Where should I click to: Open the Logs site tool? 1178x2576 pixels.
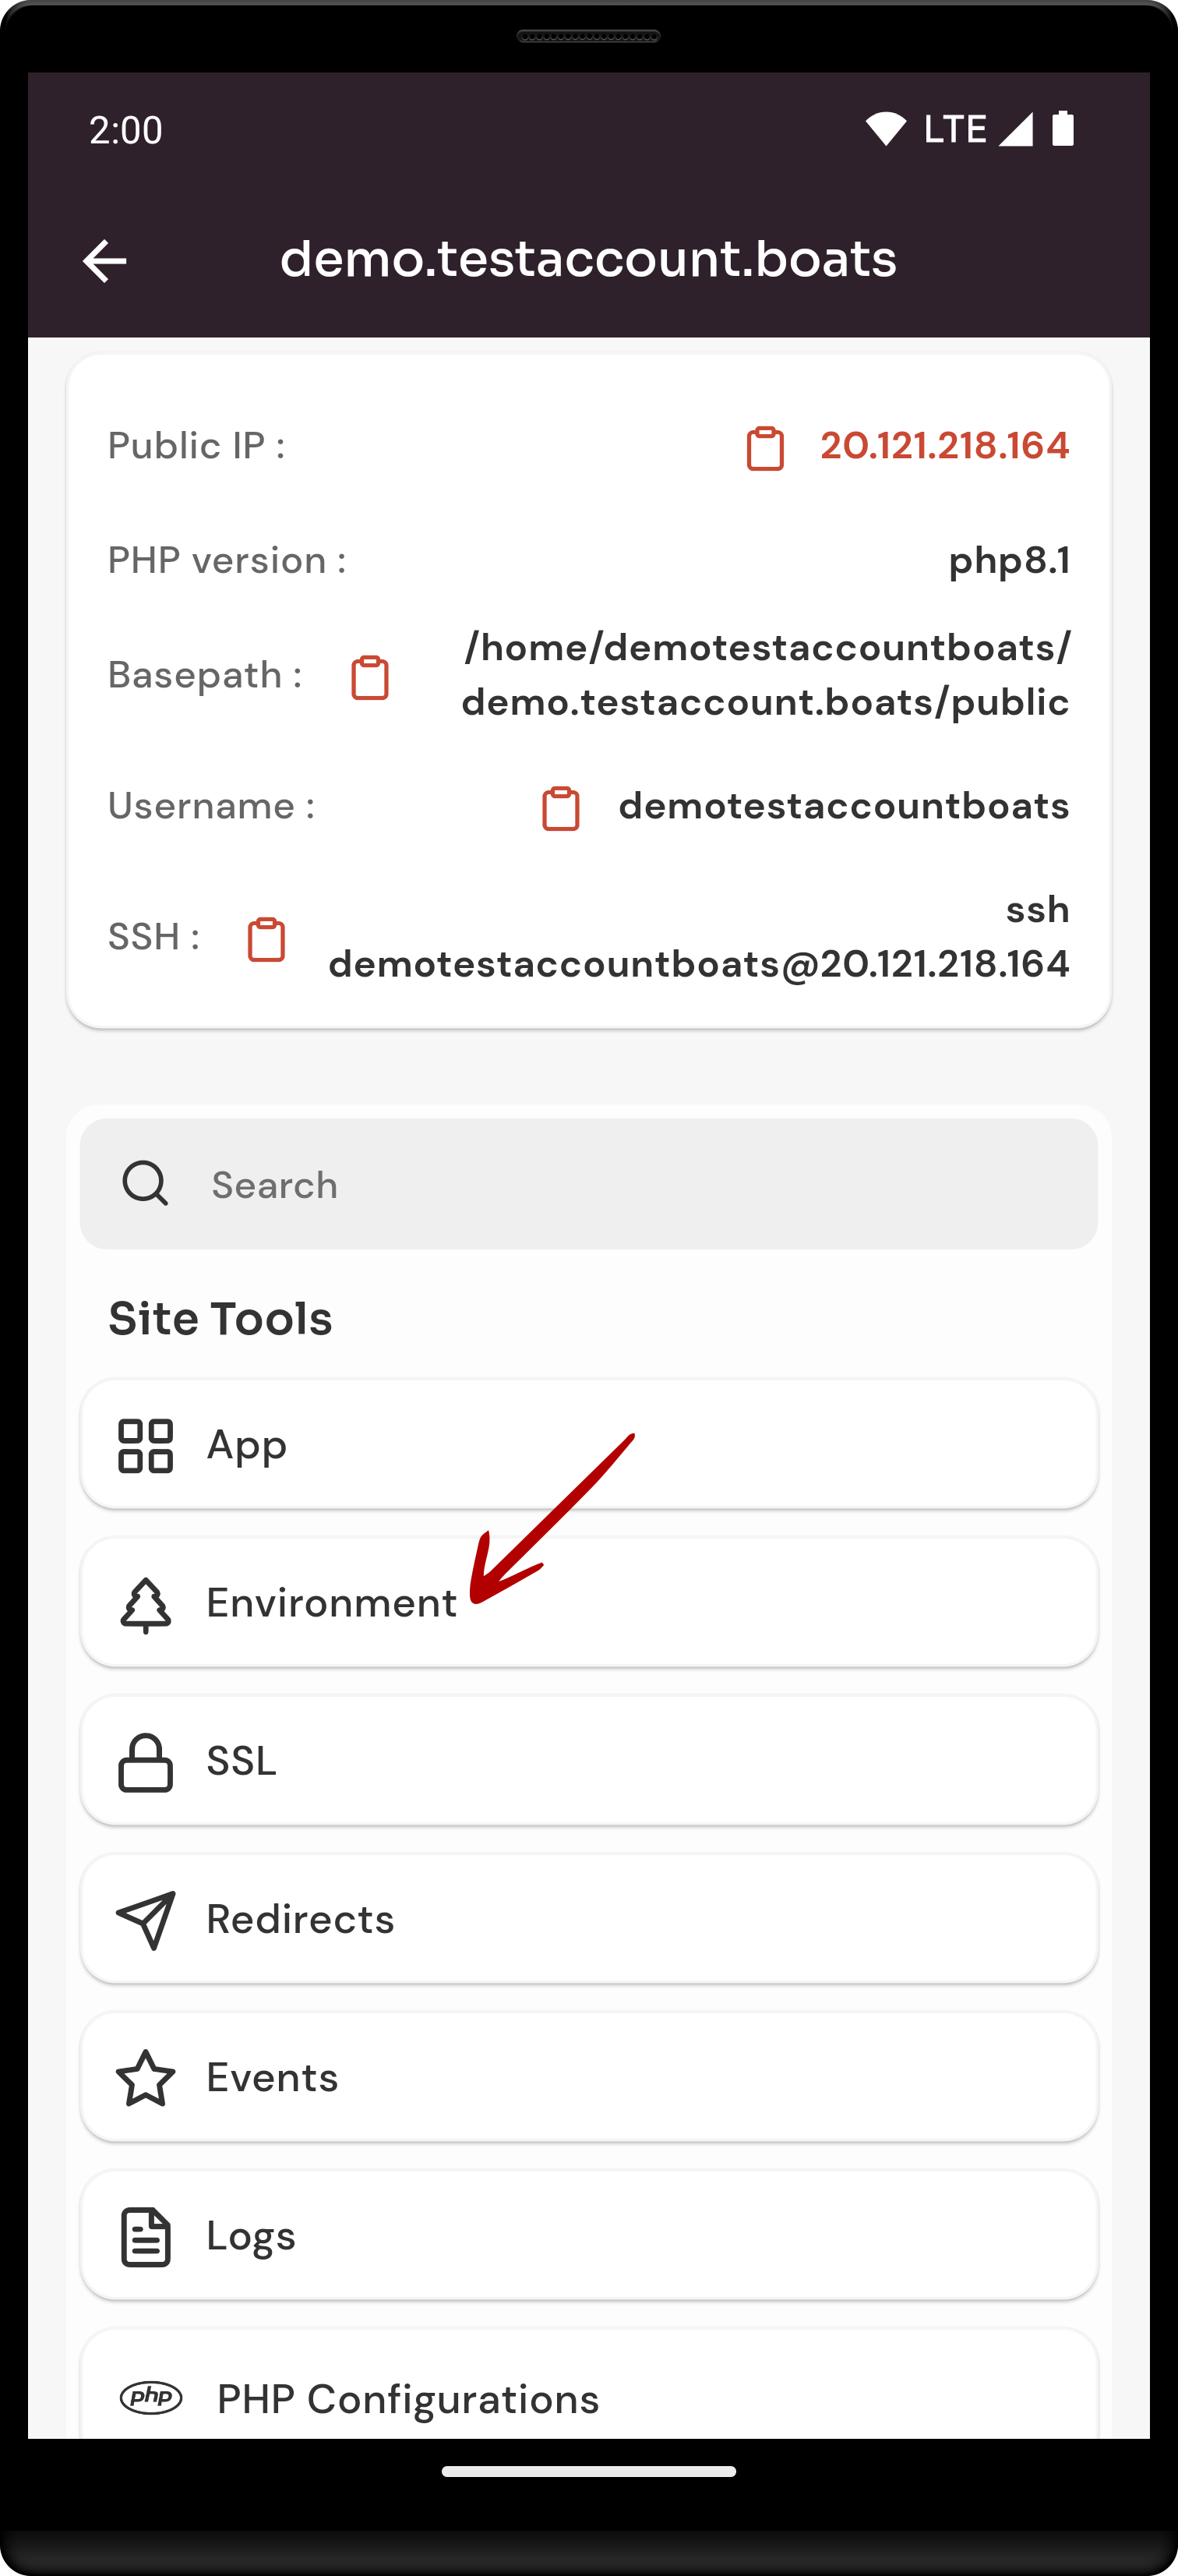(589, 2234)
